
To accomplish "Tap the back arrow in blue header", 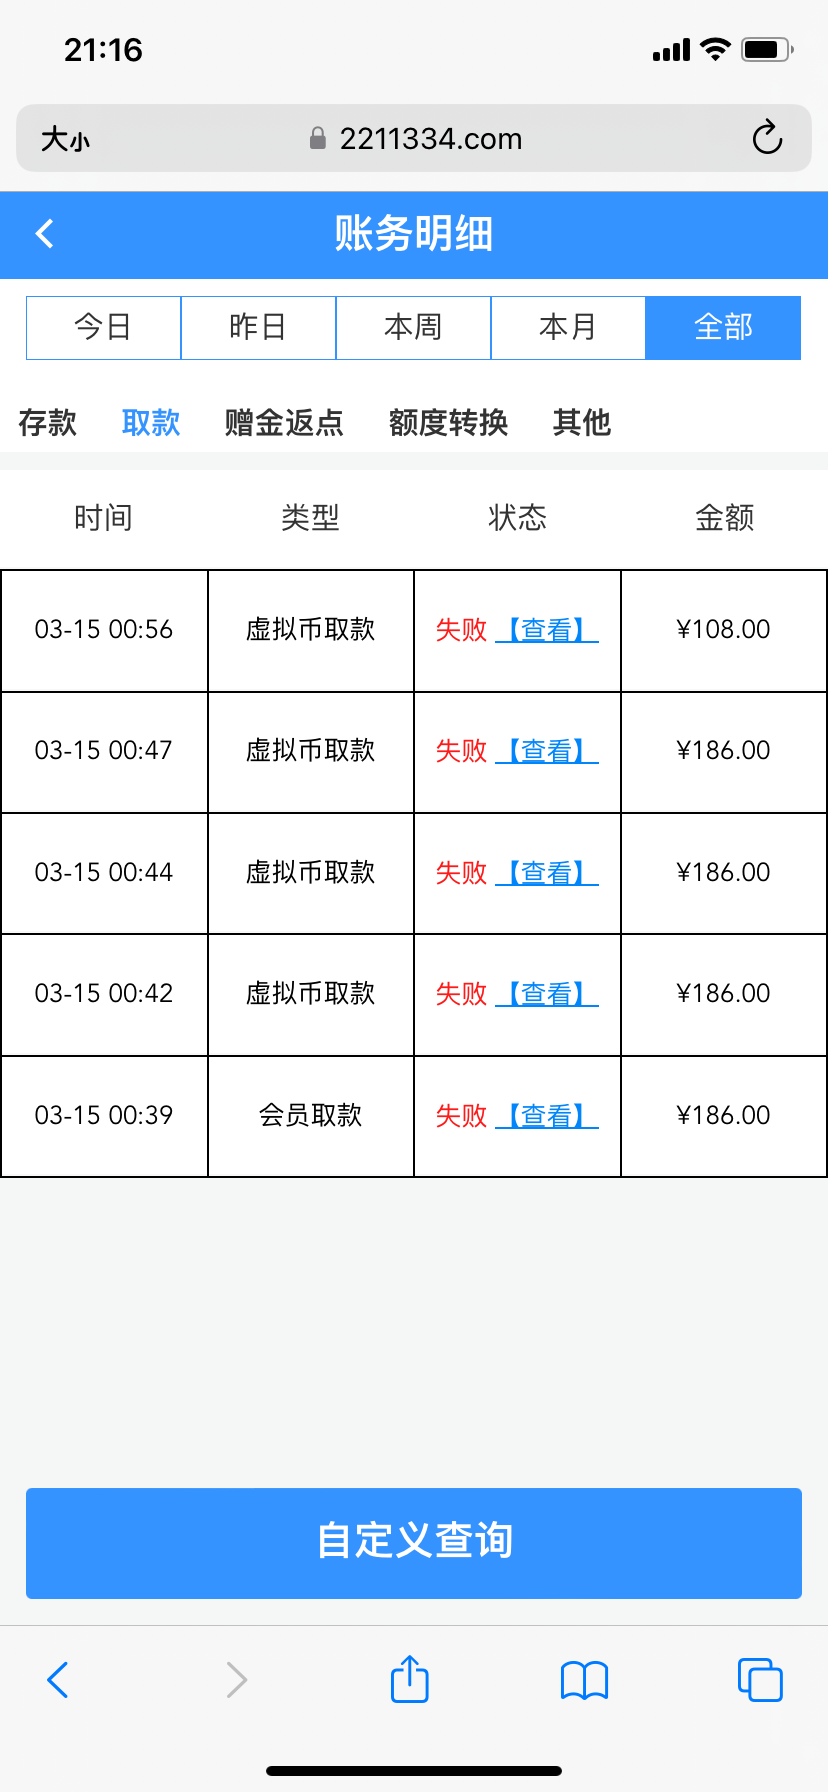I will click(44, 234).
